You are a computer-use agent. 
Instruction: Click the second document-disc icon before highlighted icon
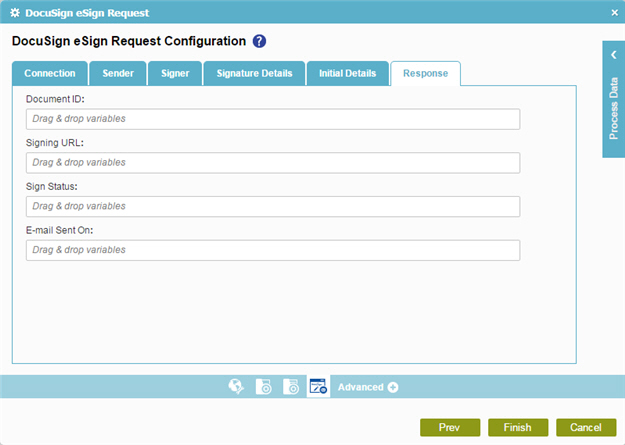[x=291, y=386]
